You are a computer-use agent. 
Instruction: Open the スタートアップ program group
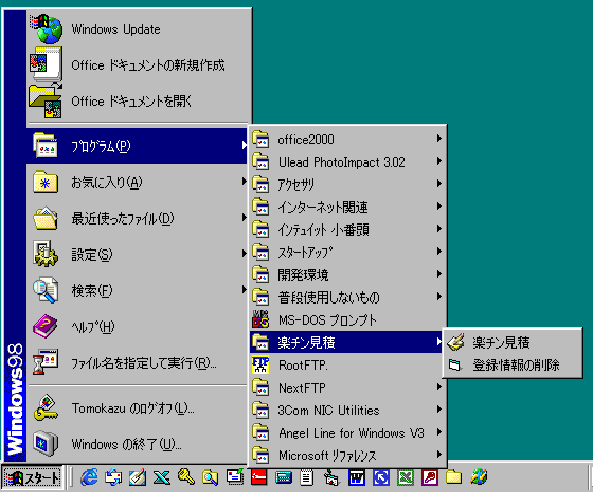click(x=347, y=251)
